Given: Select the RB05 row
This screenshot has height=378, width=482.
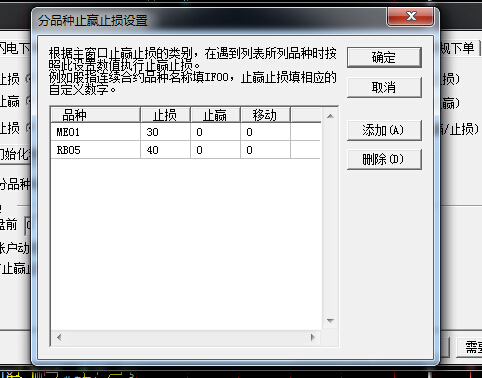Looking at the screenshot, I should [186, 150].
